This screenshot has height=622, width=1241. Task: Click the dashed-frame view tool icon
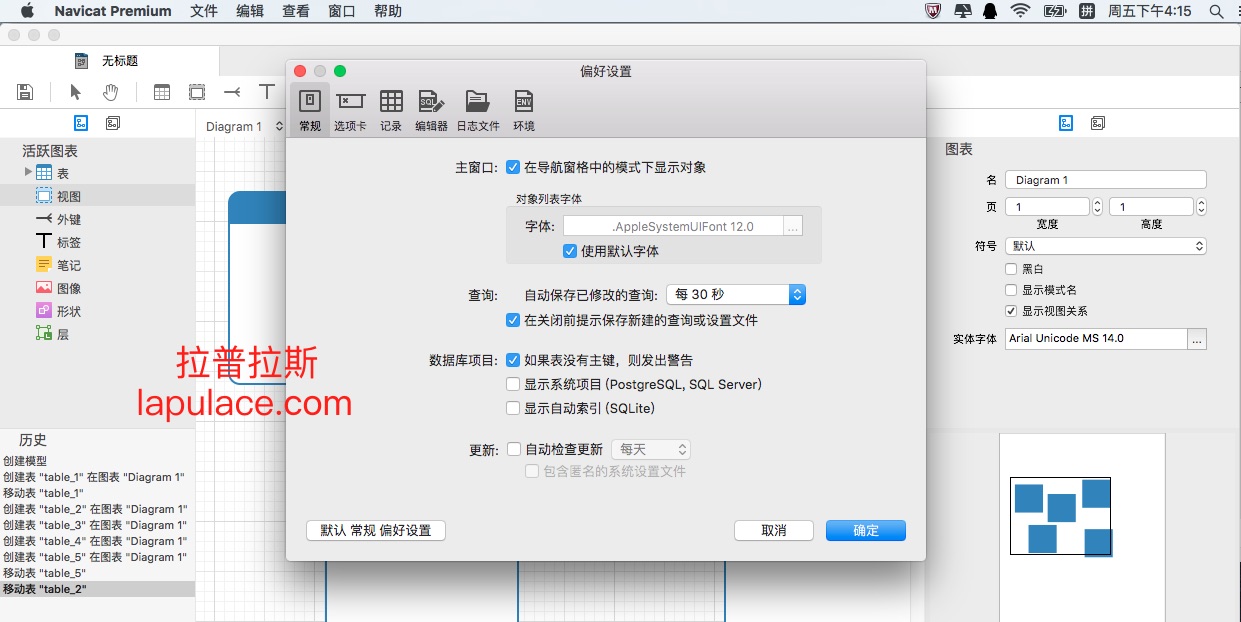197,92
